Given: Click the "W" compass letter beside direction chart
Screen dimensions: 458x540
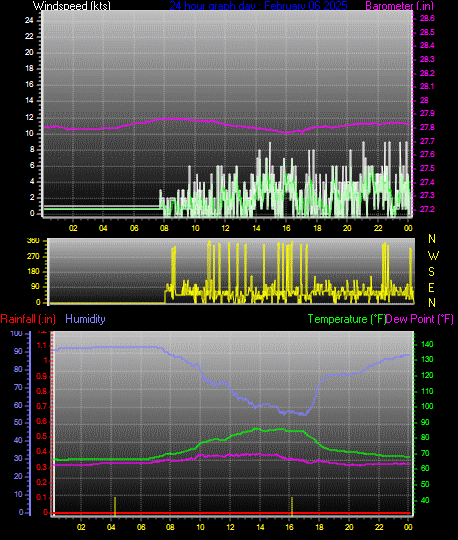Looking at the screenshot, I should [x=433, y=256].
